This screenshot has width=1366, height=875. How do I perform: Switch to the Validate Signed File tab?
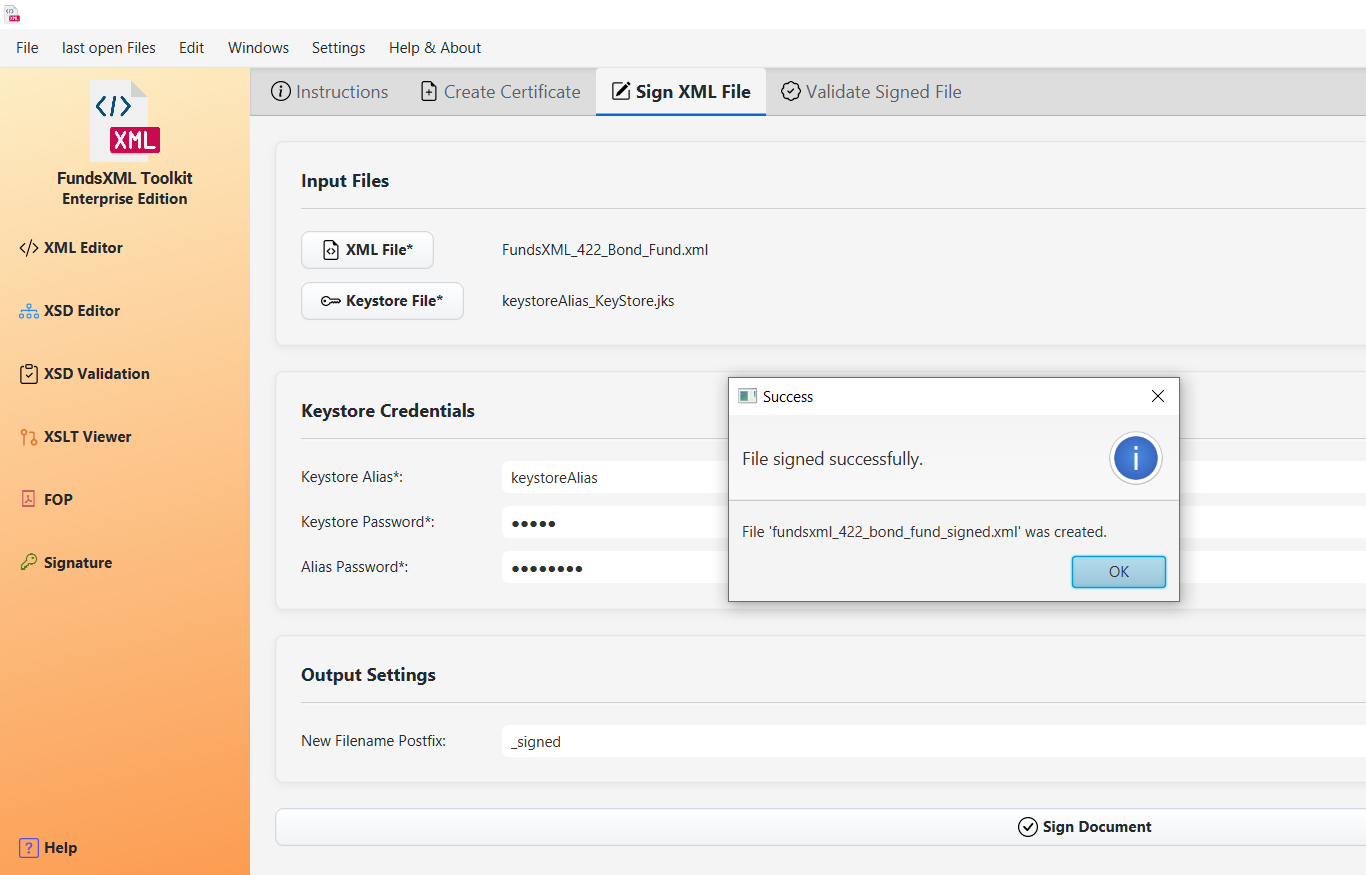point(871,92)
